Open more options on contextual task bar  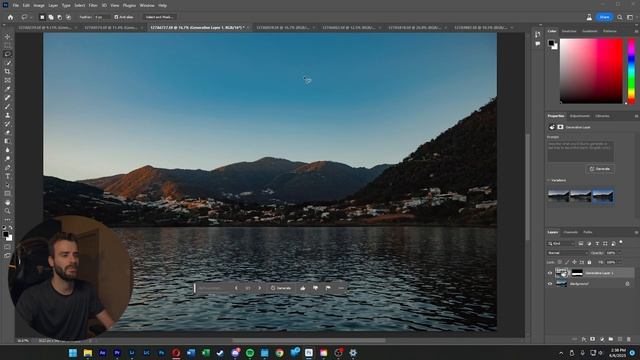(x=341, y=288)
